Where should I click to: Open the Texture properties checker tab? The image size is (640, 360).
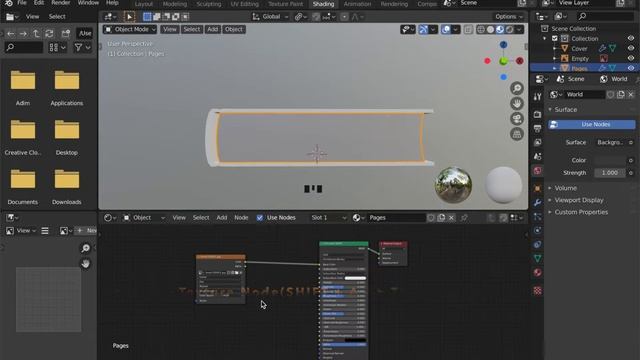coord(538,291)
